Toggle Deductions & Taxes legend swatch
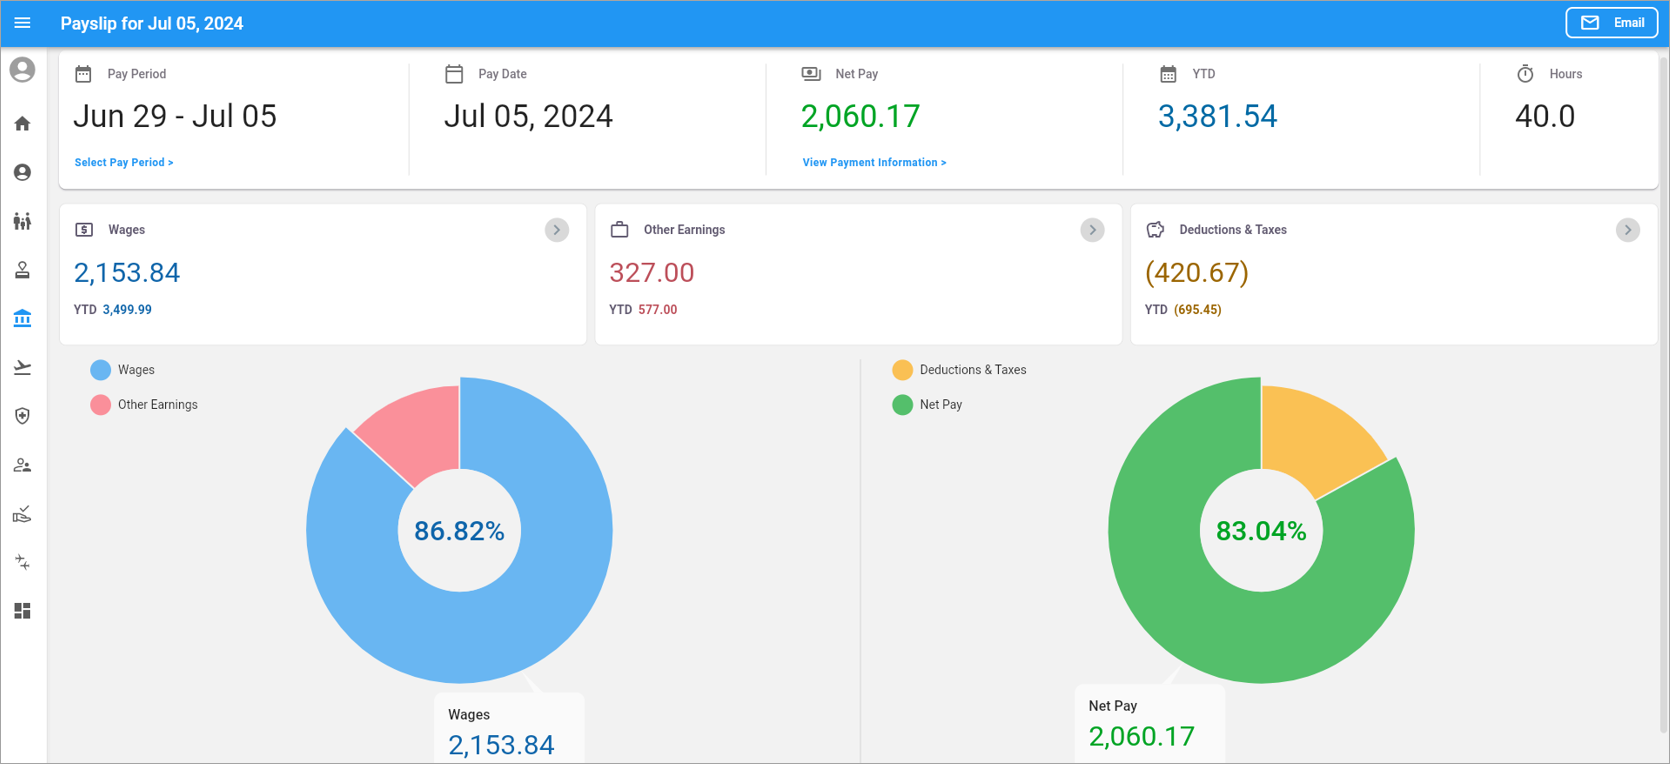1670x764 pixels. point(903,370)
